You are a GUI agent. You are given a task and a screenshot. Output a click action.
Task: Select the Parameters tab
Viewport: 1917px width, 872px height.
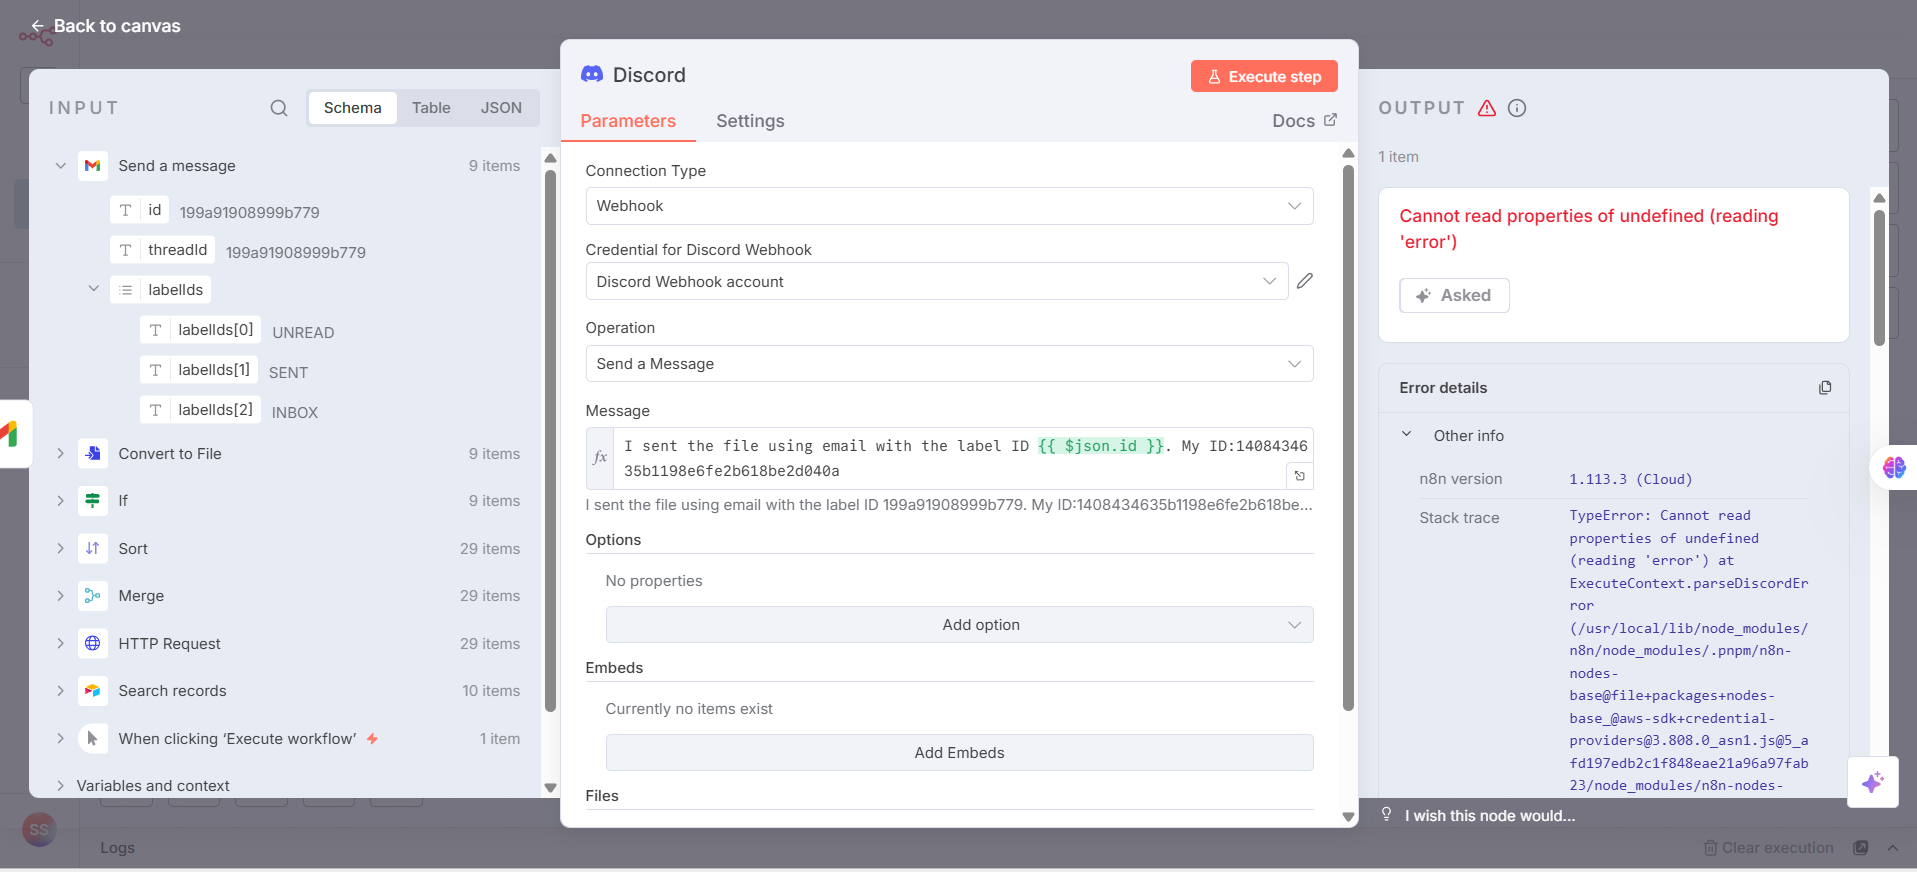point(628,121)
